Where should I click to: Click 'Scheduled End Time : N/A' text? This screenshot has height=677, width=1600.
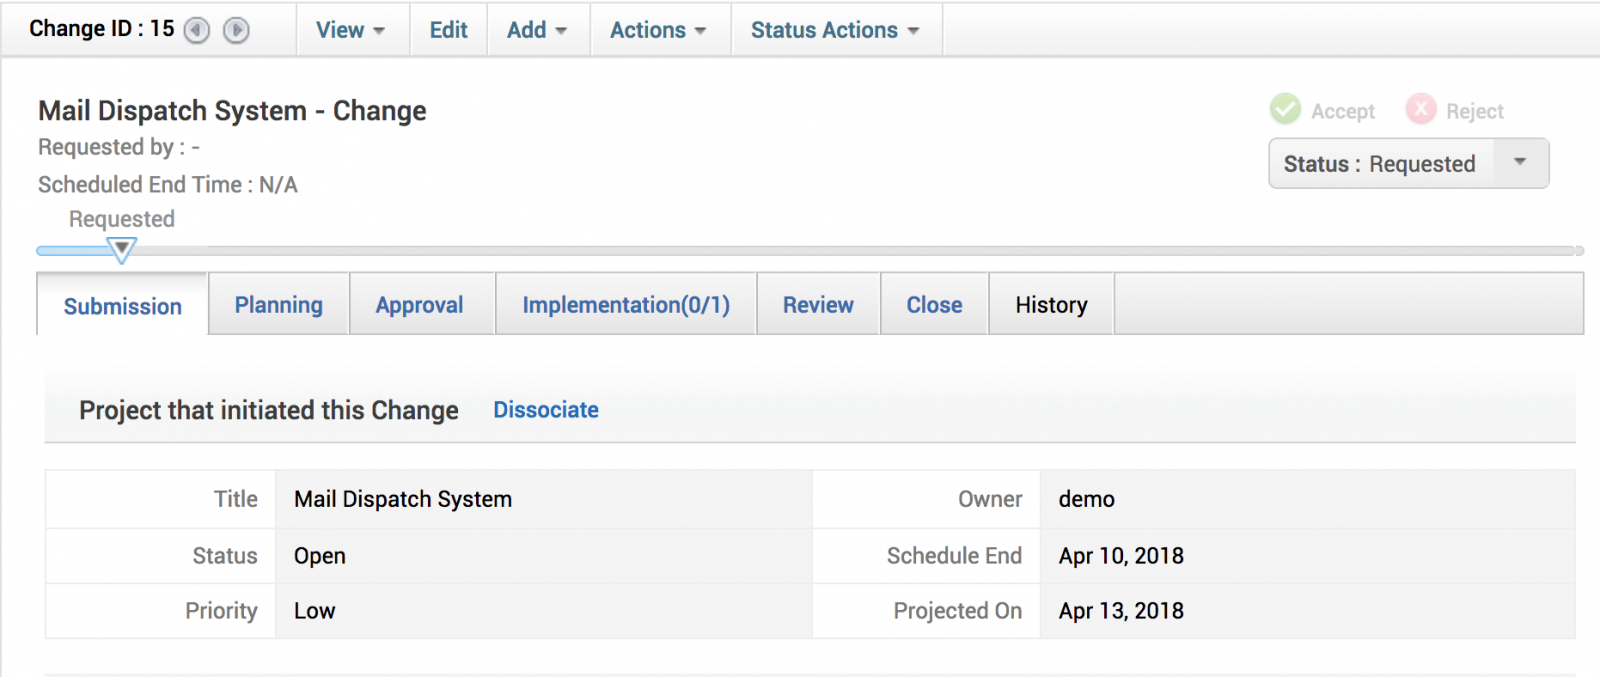pos(168,185)
